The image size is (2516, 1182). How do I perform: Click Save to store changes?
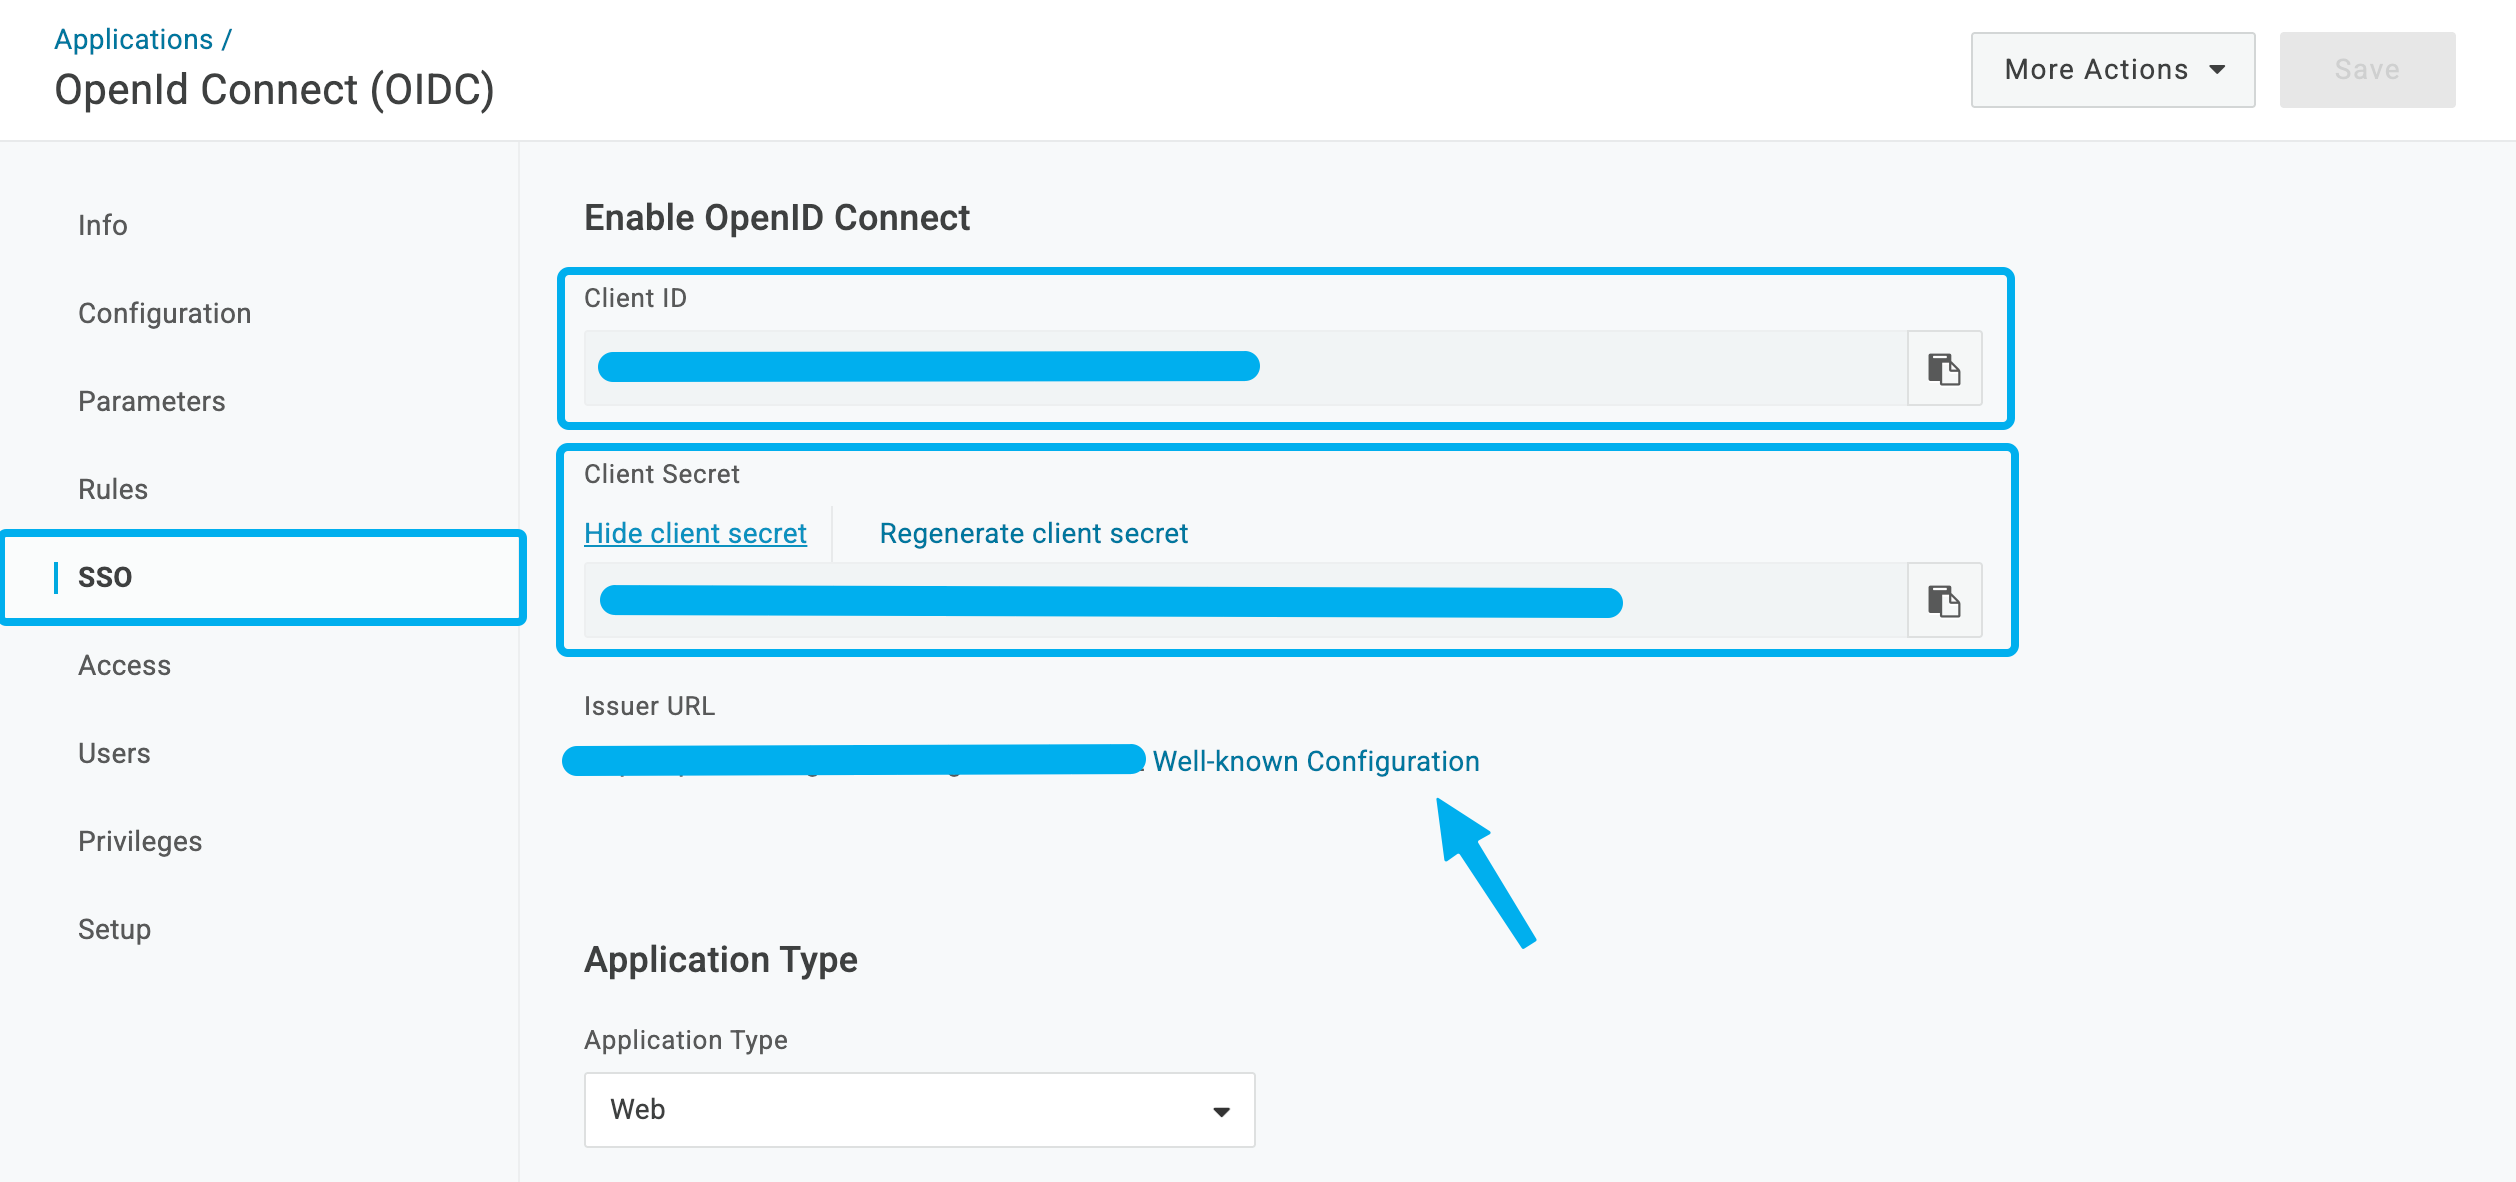coord(2366,69)
